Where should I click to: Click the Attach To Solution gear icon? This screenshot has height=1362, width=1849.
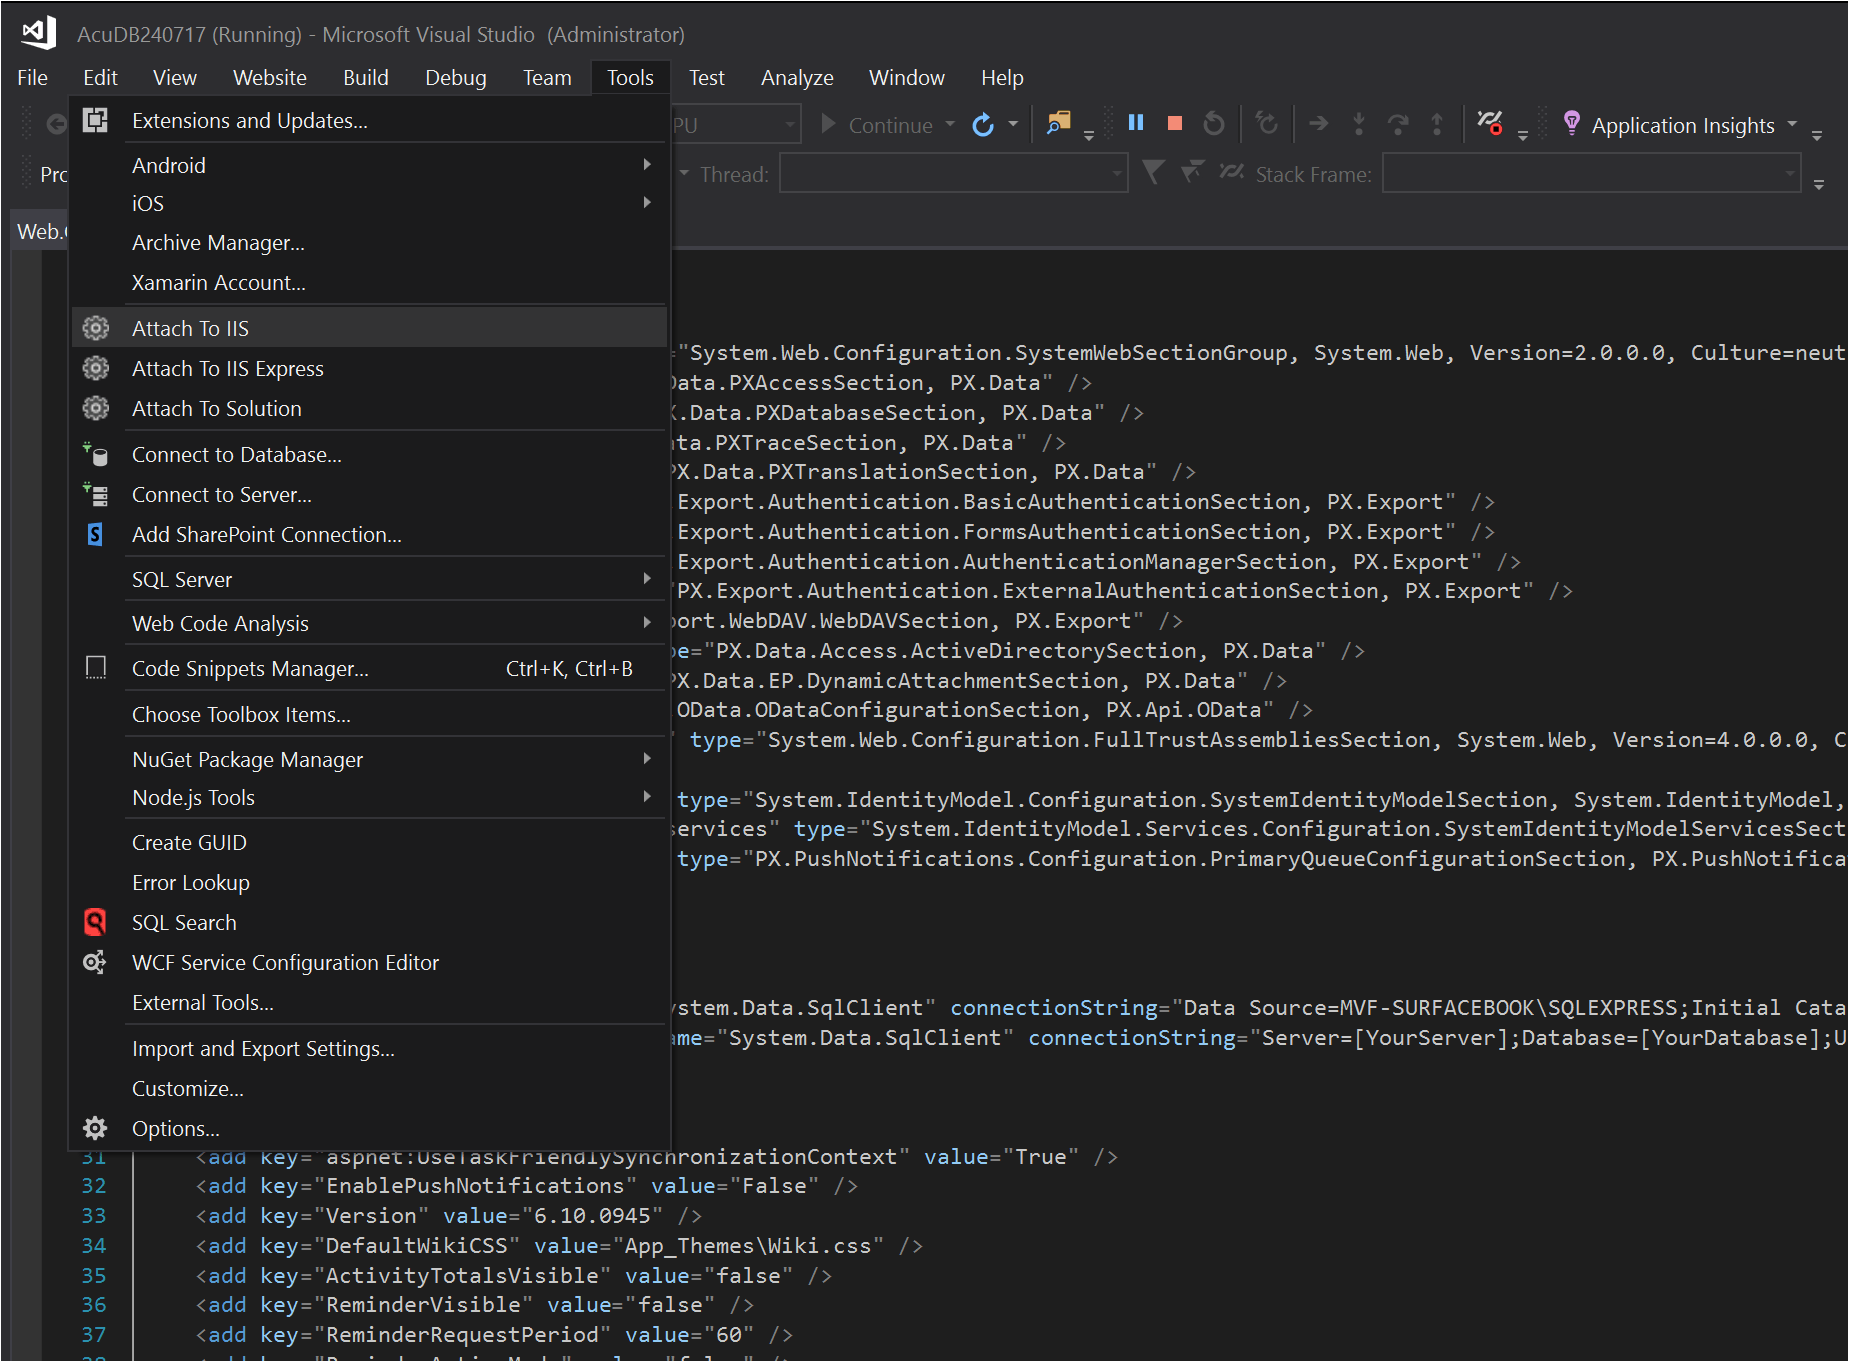(95, 408)
